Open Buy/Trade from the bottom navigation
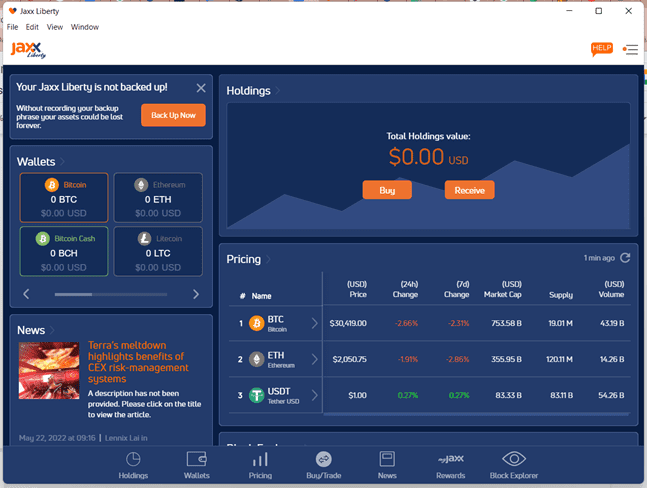The image size is (647, 488). coord(324,465)
